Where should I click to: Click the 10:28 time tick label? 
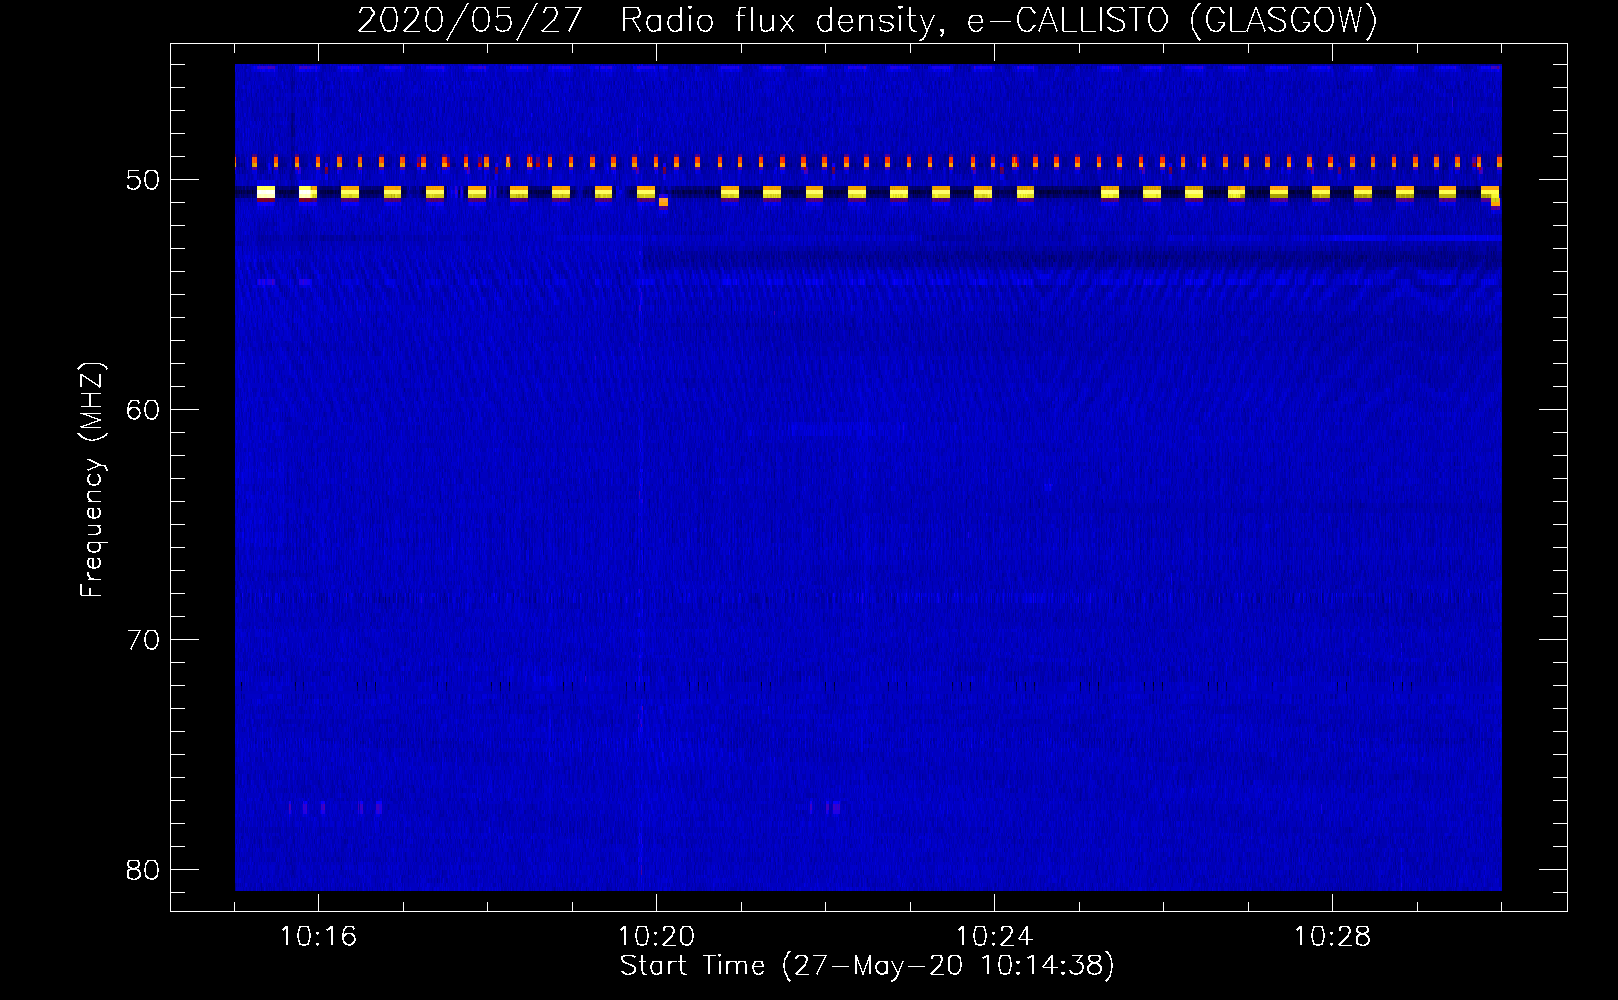click(x=1332, y=937)
